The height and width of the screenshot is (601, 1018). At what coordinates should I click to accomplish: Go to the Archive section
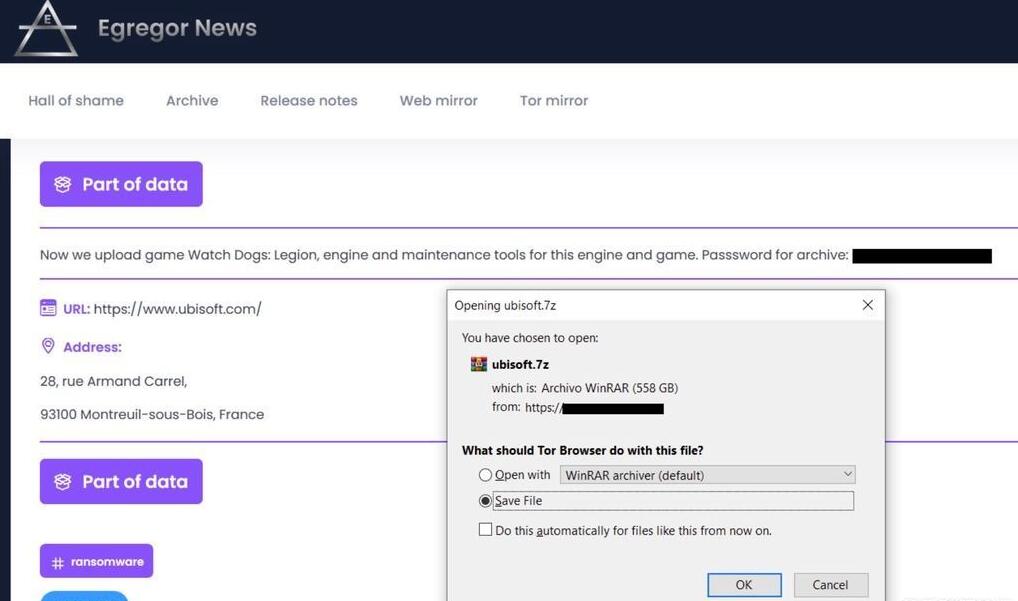(192, 101)
